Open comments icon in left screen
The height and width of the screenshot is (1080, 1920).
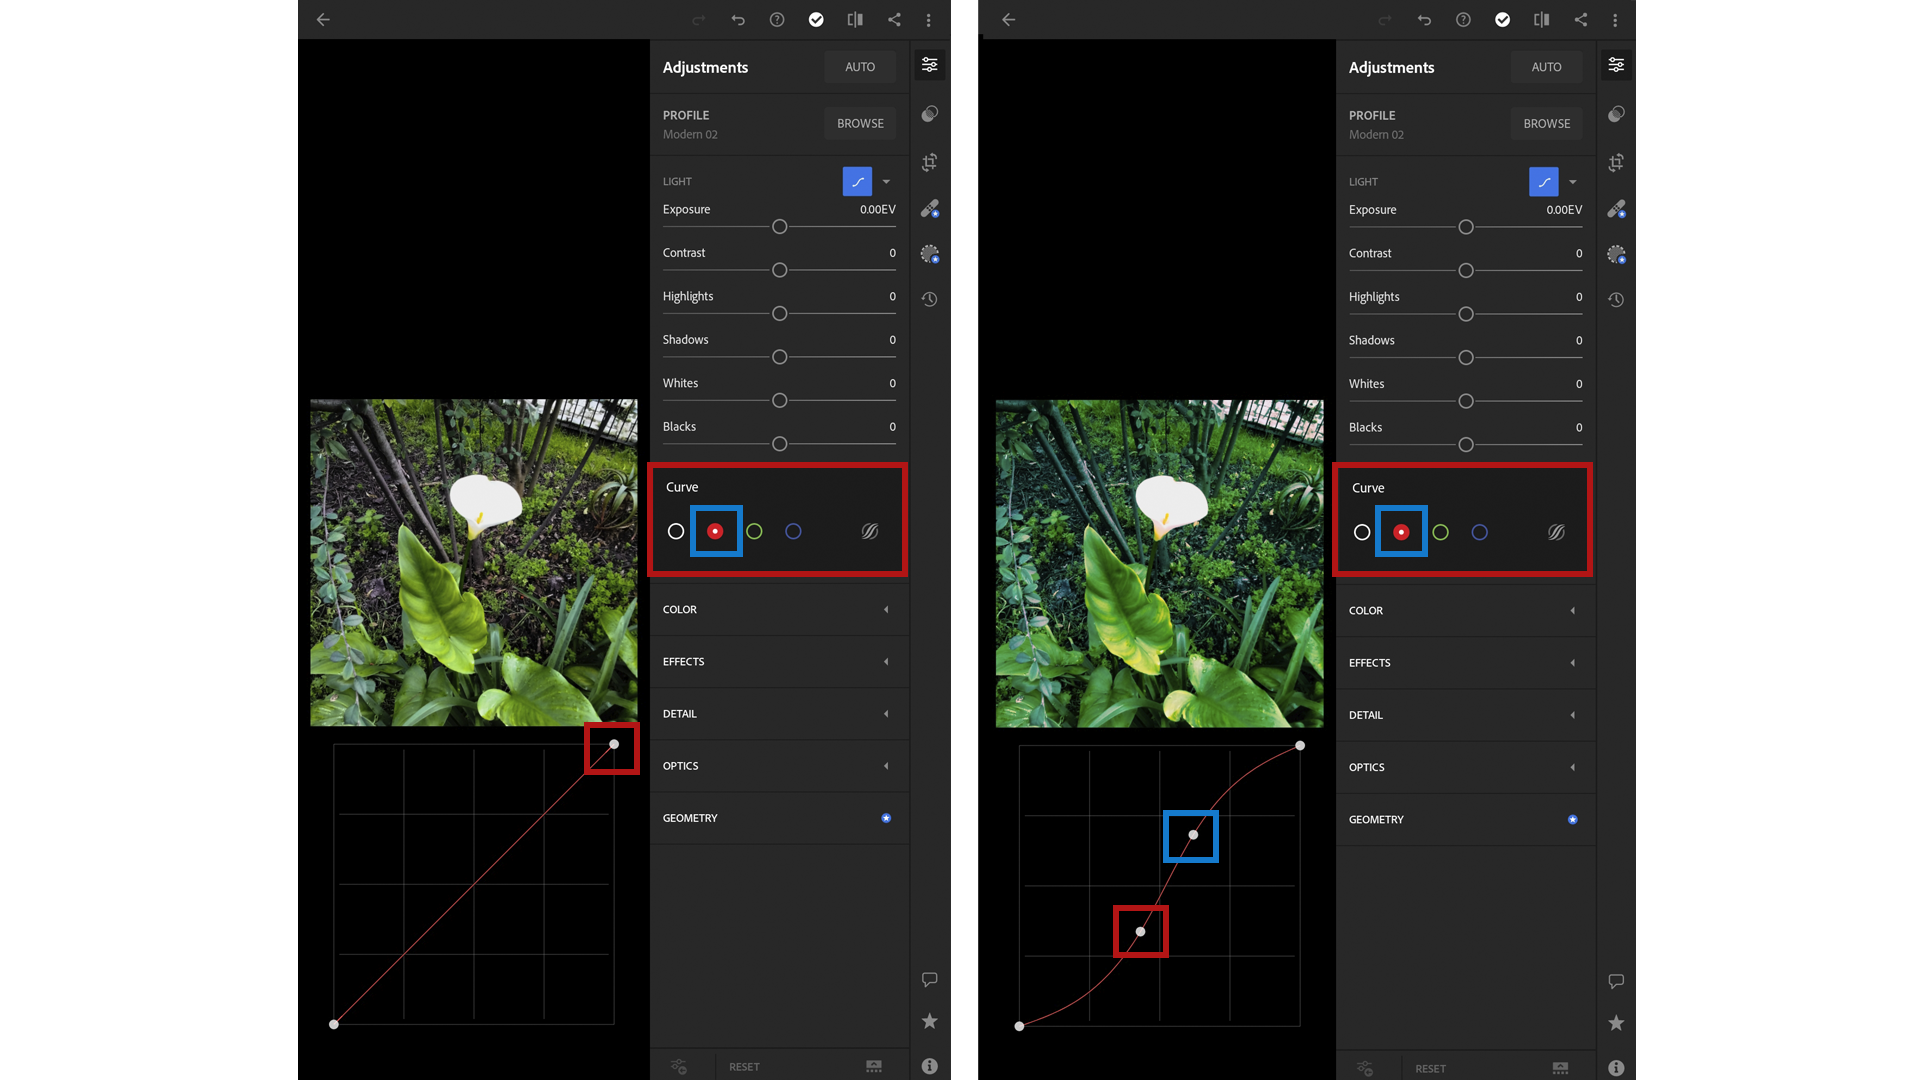(930, 980)
